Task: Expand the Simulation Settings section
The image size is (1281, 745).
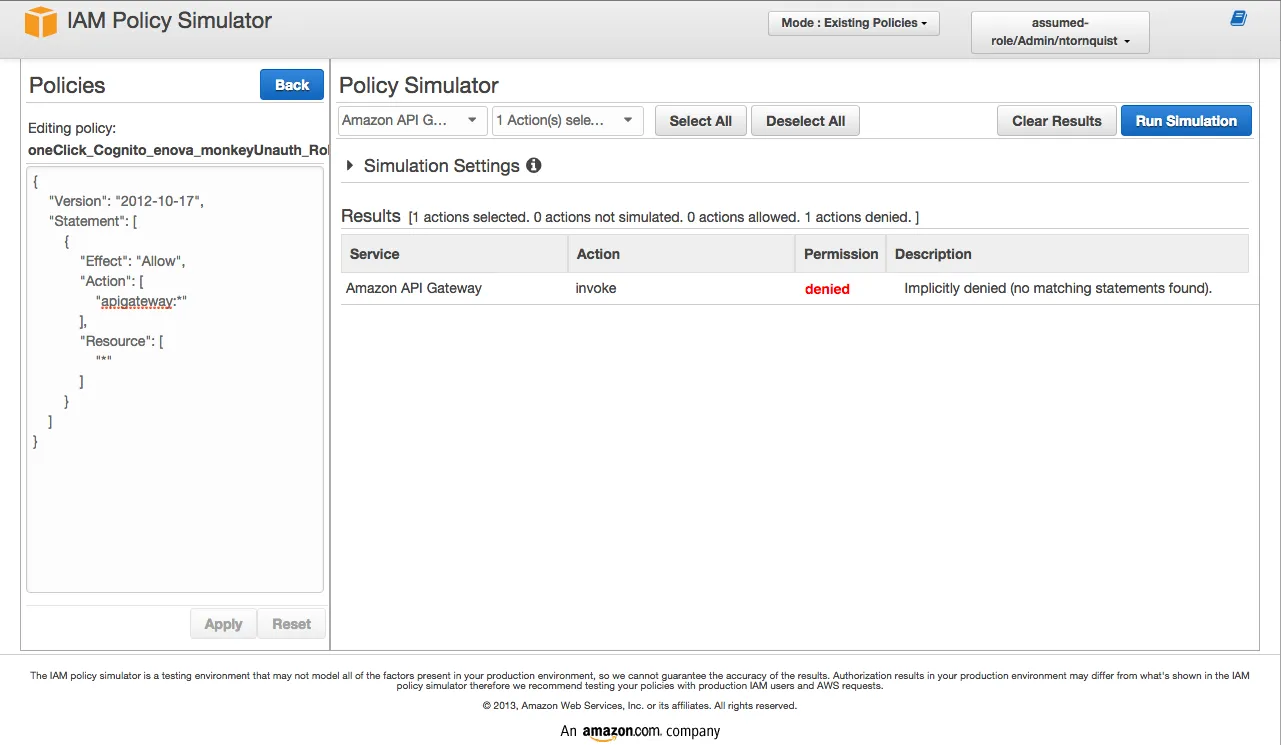Action: [350, 166]
